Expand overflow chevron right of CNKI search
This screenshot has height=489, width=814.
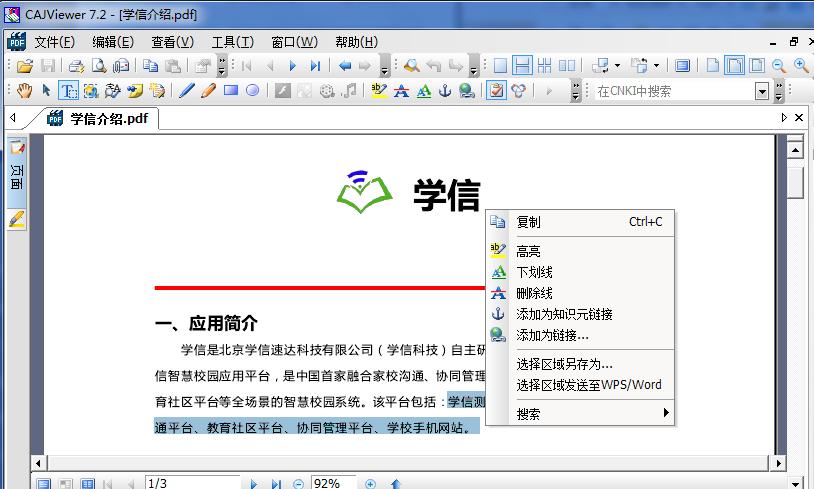779,91
